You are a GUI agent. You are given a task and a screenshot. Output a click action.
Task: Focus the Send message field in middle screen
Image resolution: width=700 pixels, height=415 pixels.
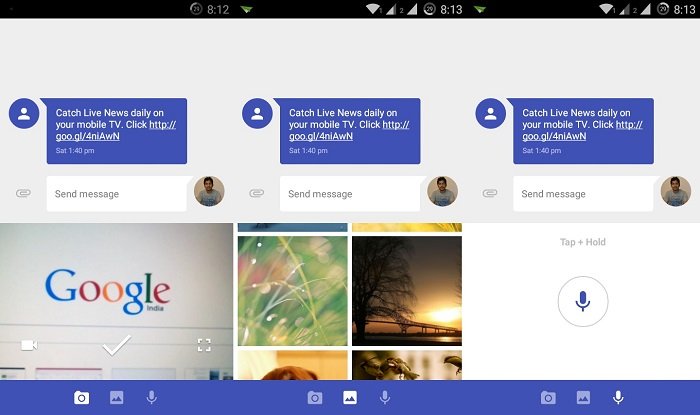(x=350, y=194)
